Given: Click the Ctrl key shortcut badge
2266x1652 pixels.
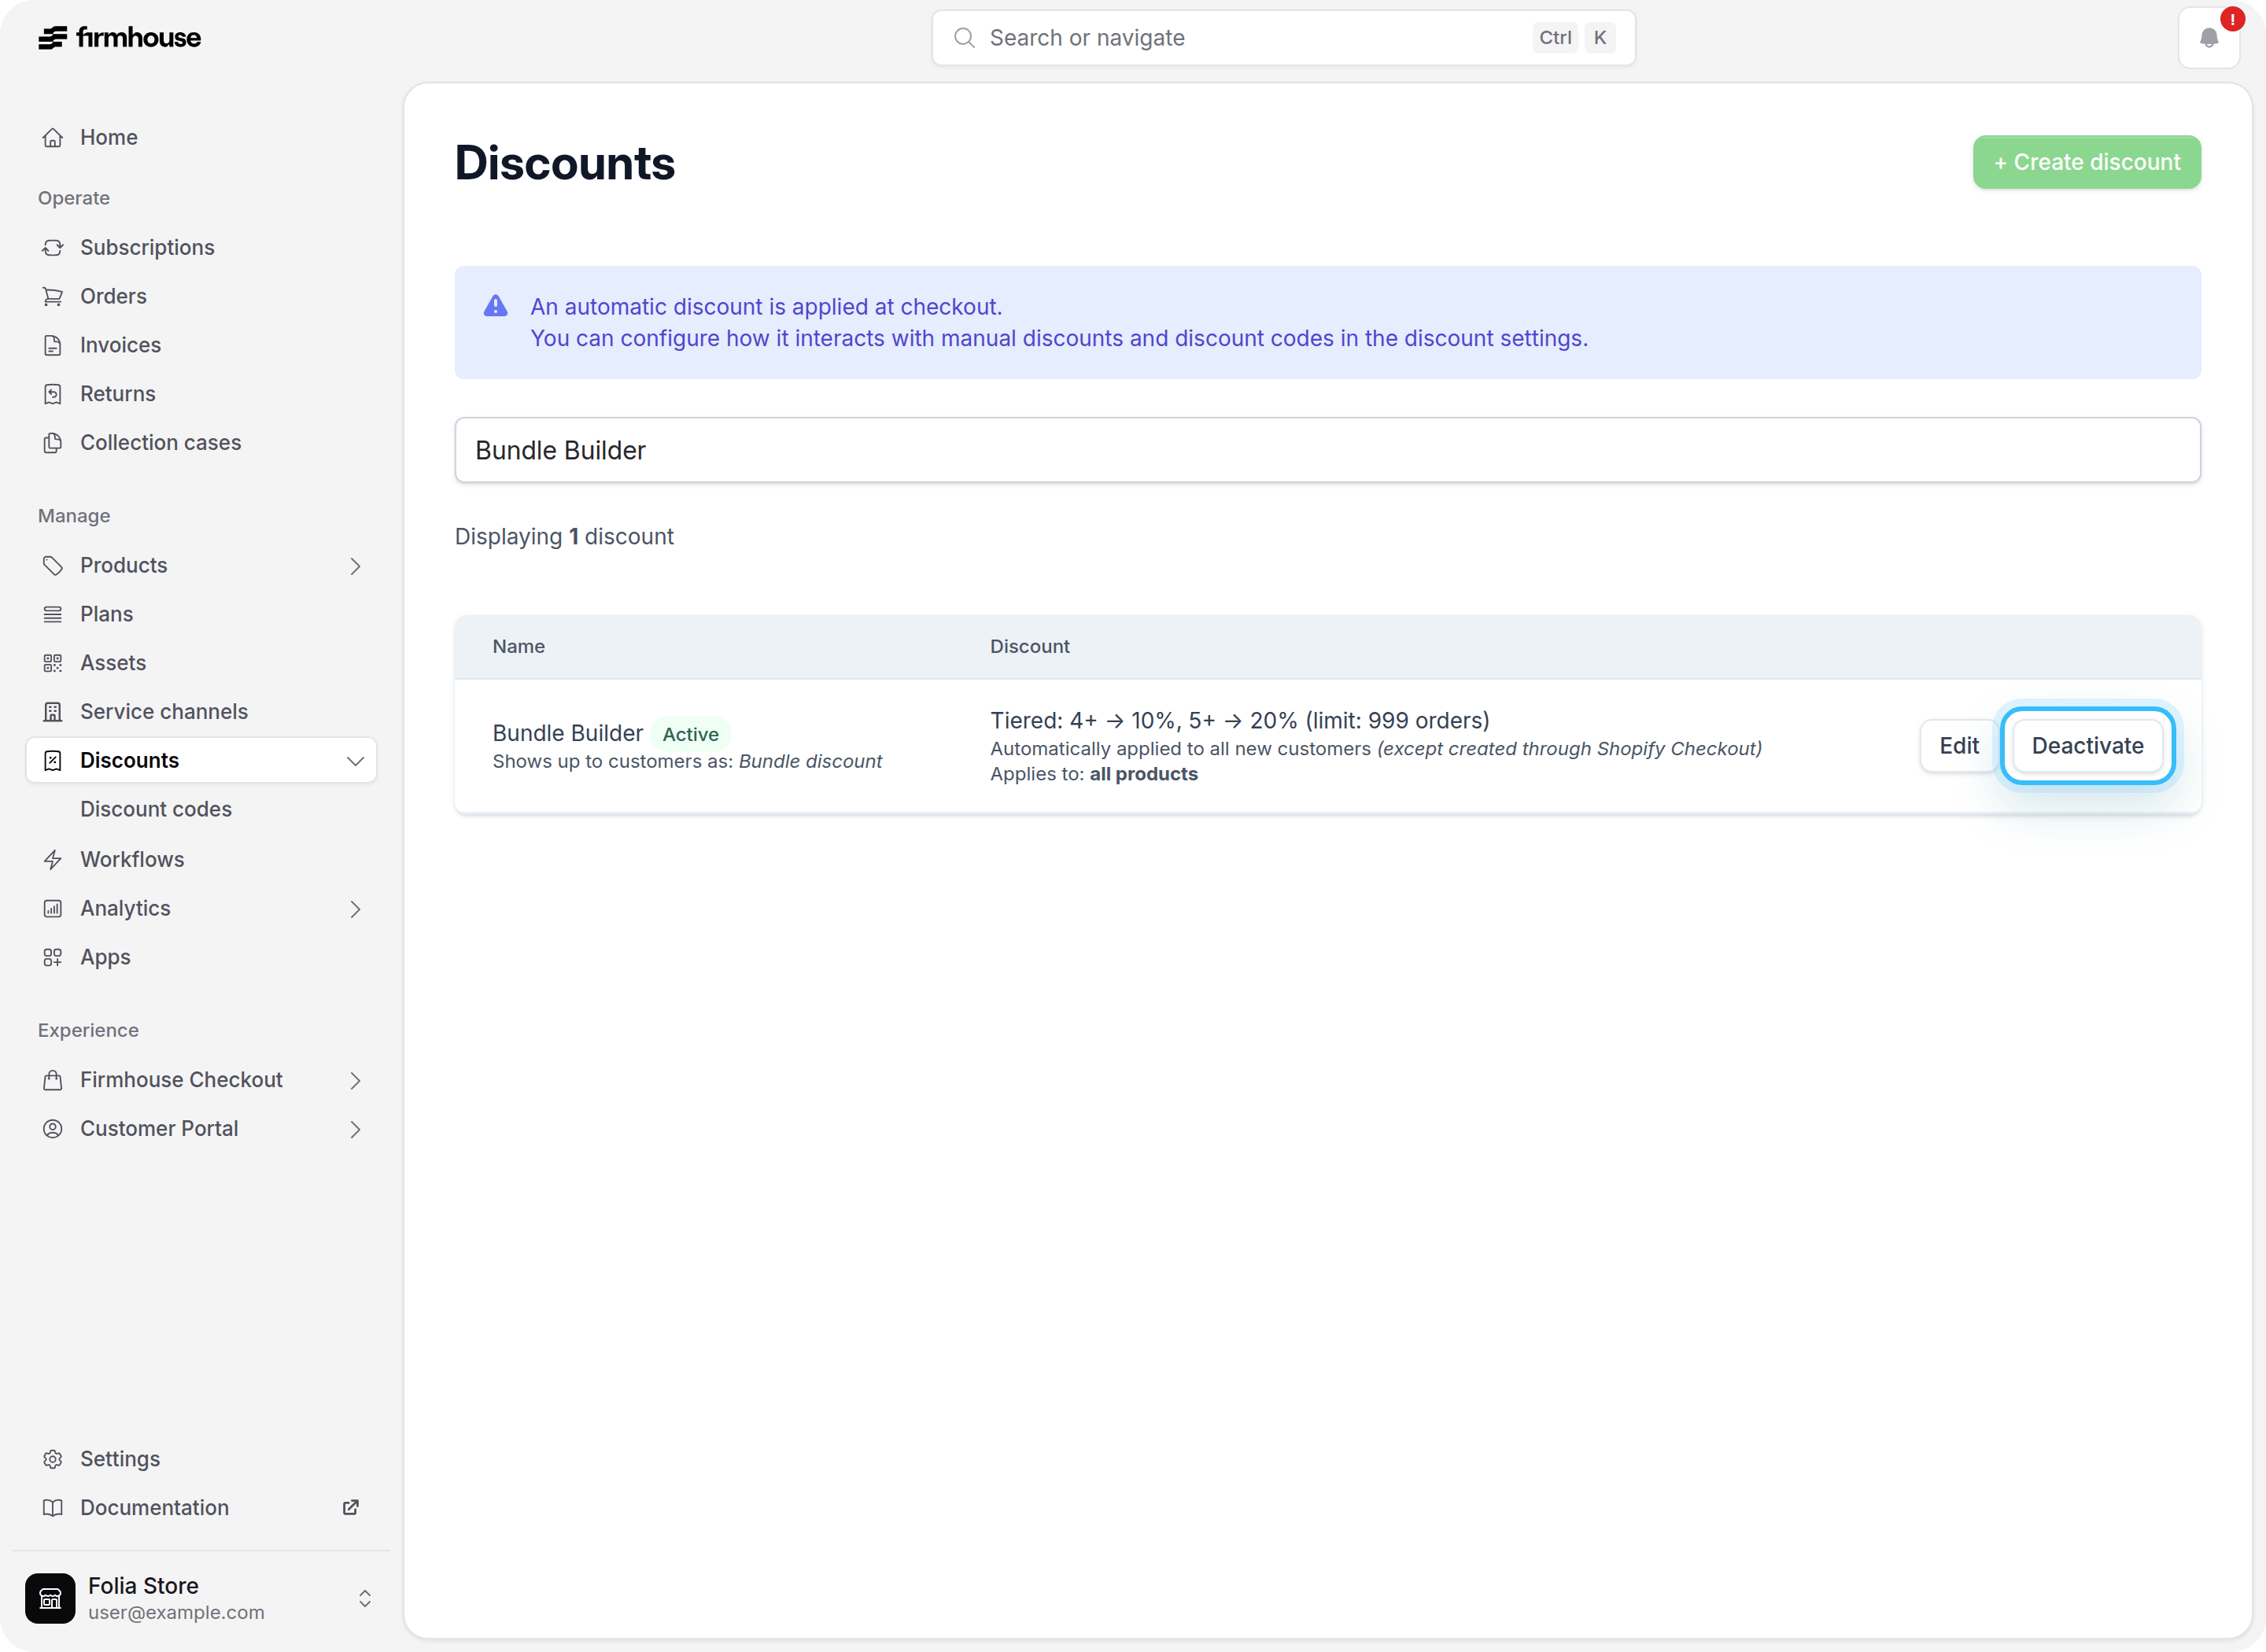Looking at the screenshot, I should coord(1554,38).
